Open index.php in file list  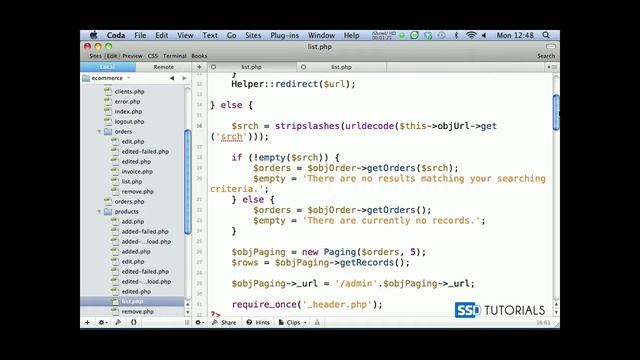pyautogui.click(x=128, y=111)
